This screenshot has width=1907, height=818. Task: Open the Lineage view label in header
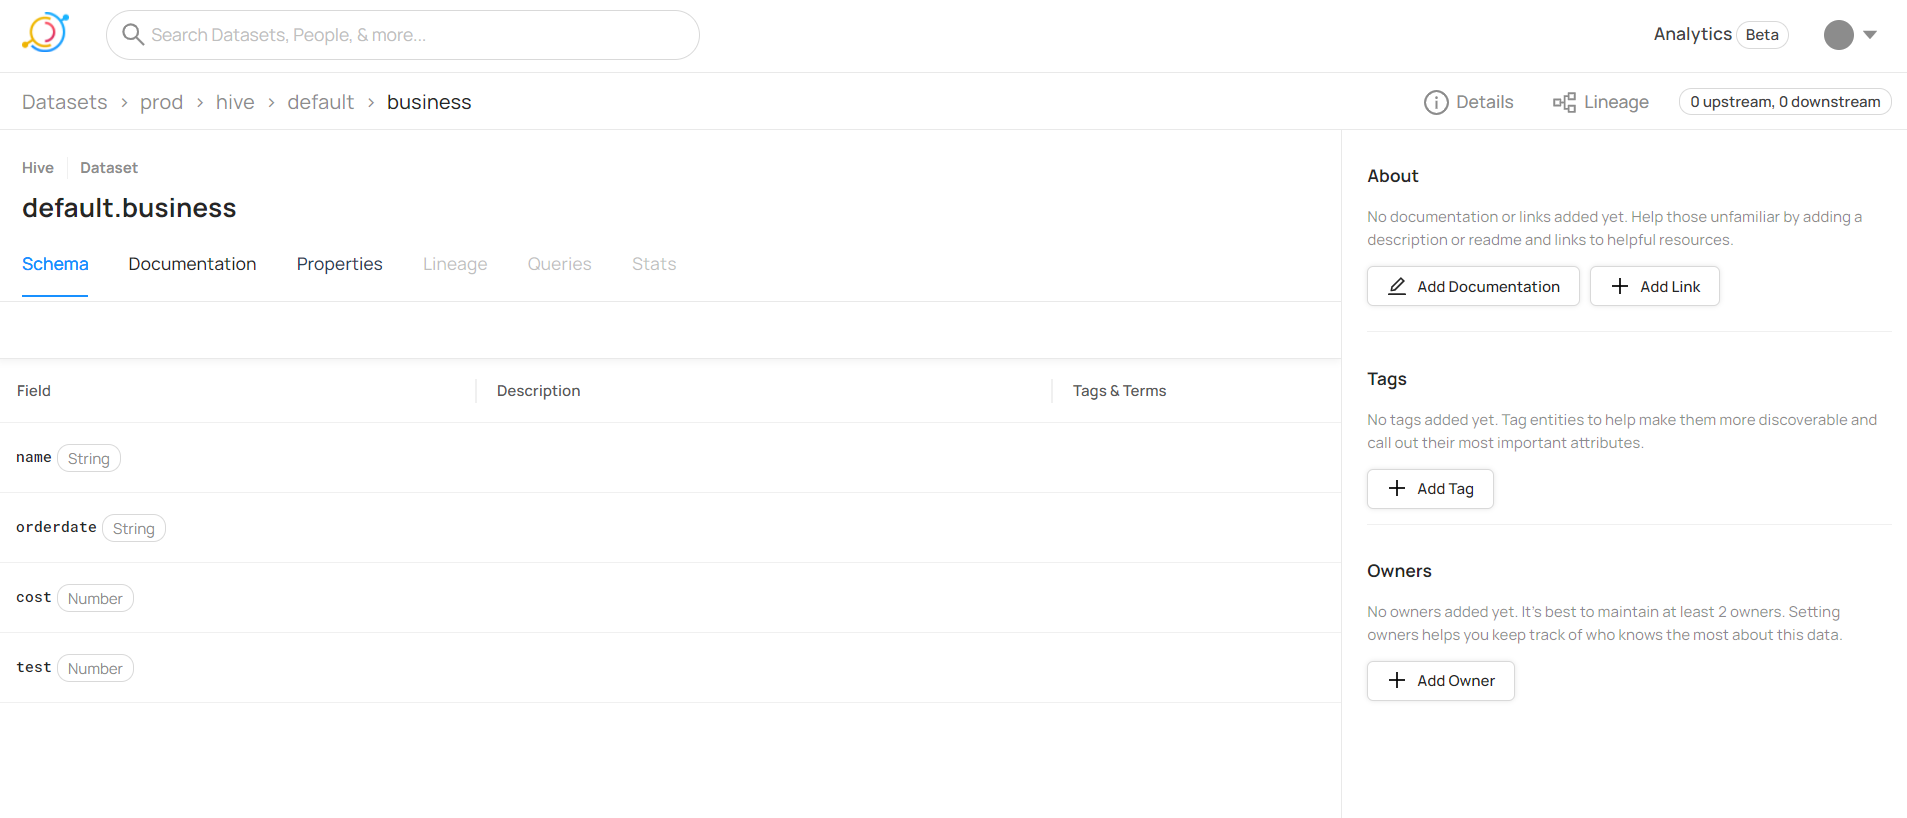click(1616, 102)
